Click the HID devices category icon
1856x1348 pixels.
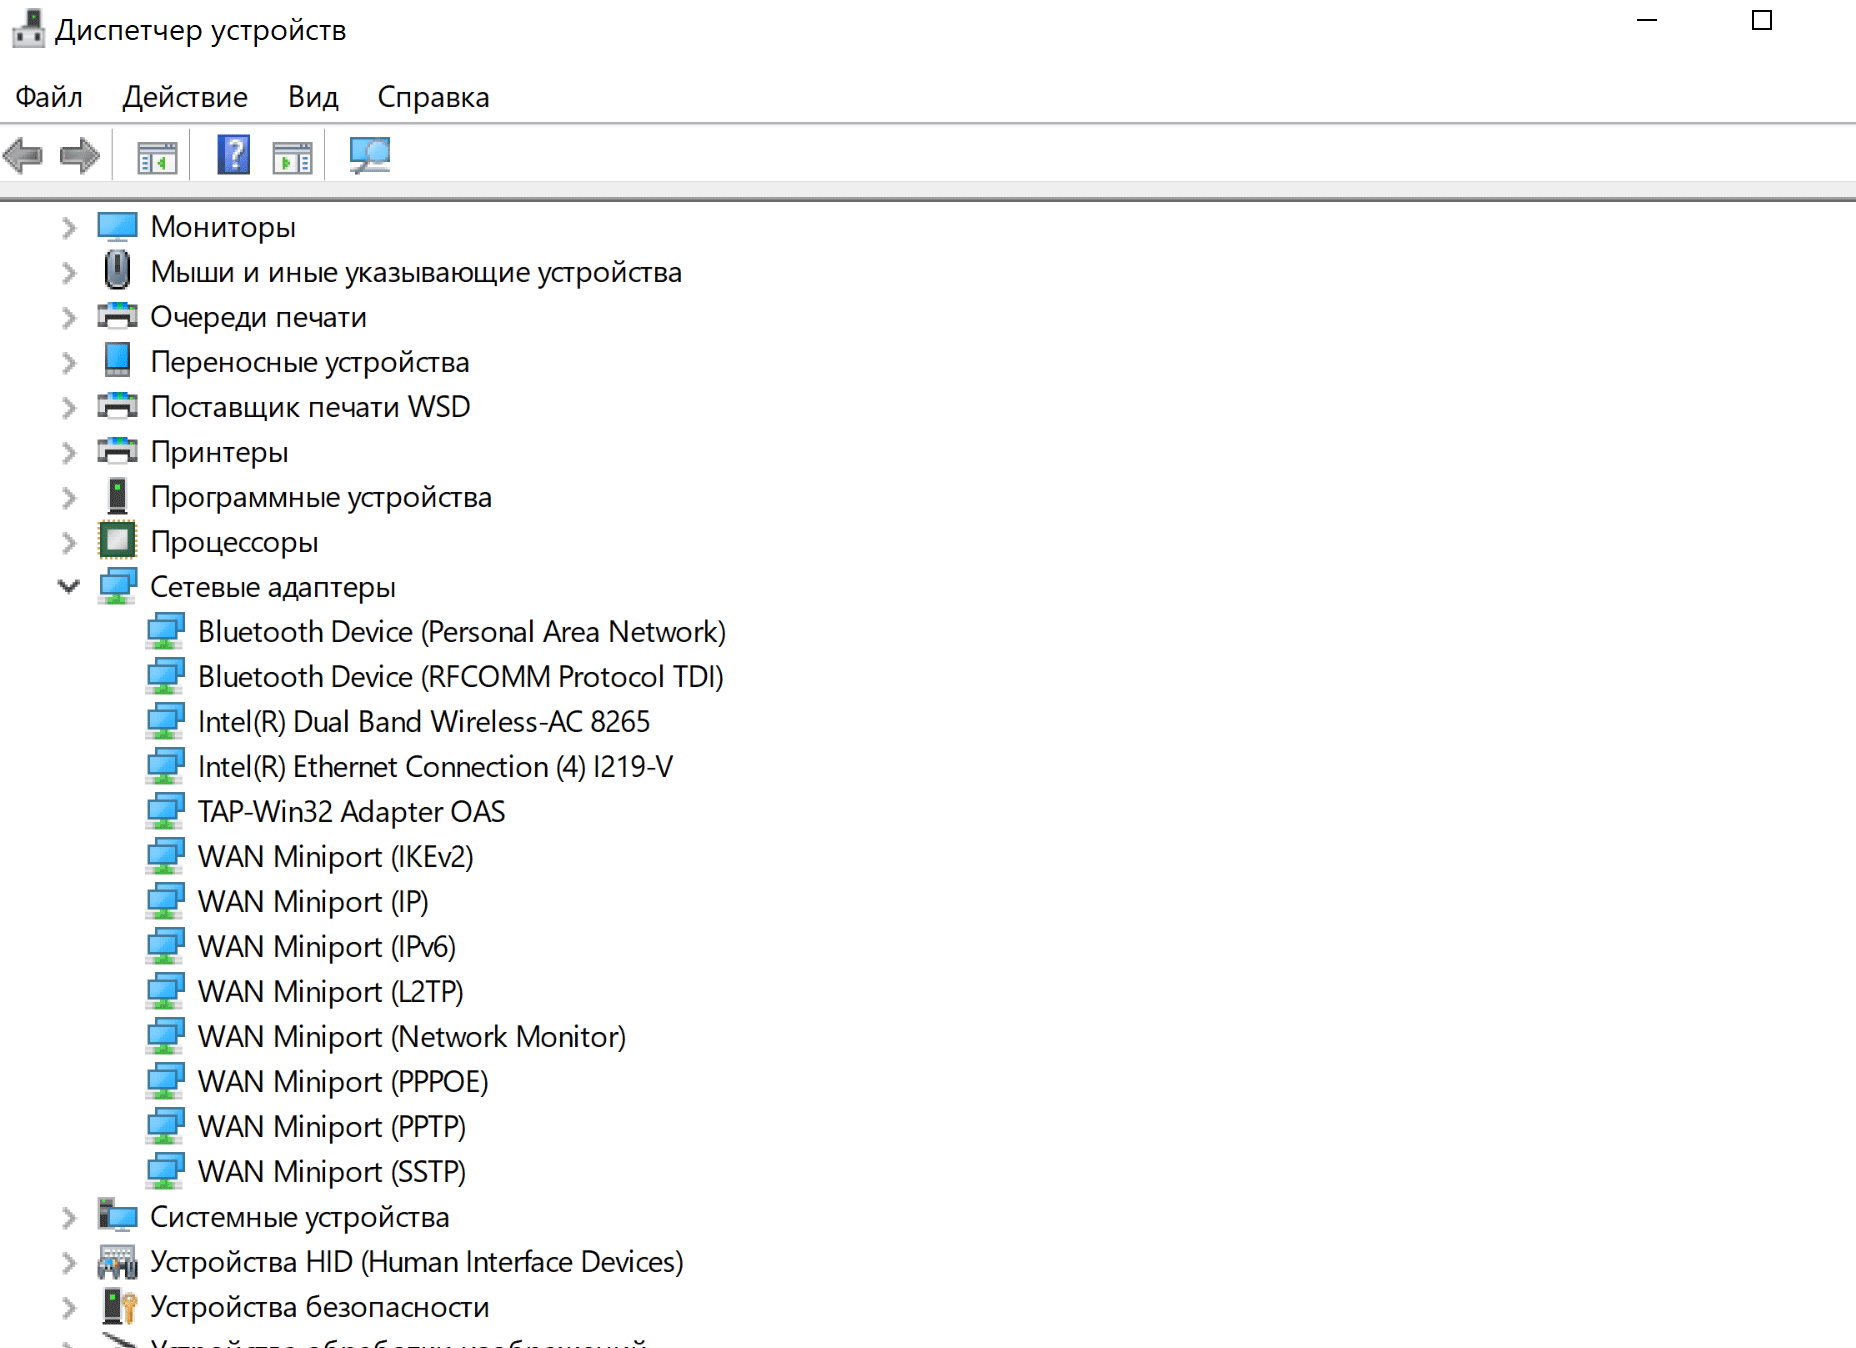[117, 1261]
